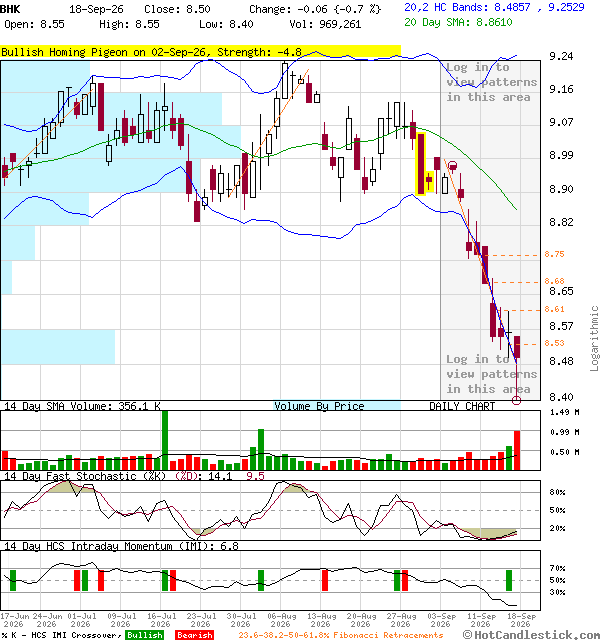Click the 8.53 Fibonacci retracement level label

click(554, 343)
